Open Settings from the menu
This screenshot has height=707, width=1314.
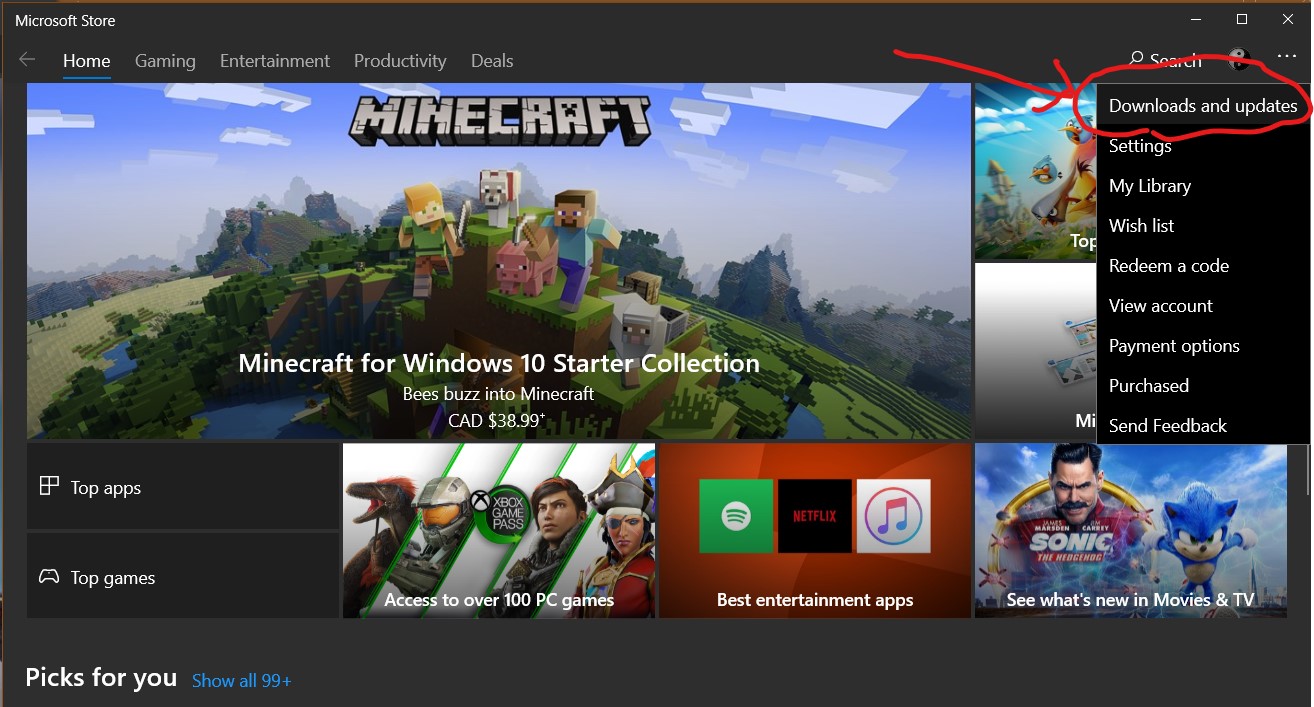tap(1203, 146)
